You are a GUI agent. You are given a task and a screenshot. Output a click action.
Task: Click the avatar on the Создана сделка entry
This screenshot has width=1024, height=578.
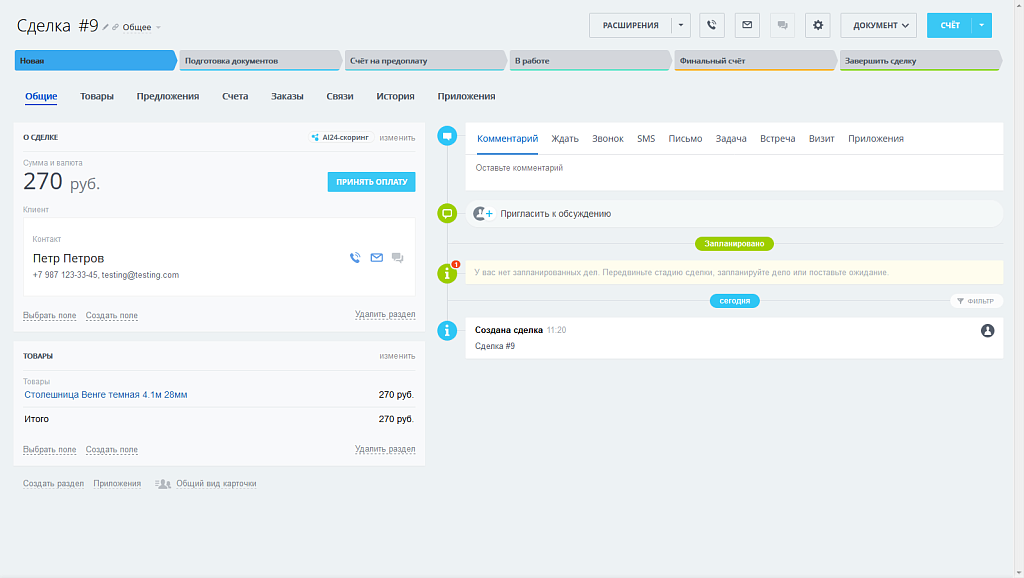point(985,330)
